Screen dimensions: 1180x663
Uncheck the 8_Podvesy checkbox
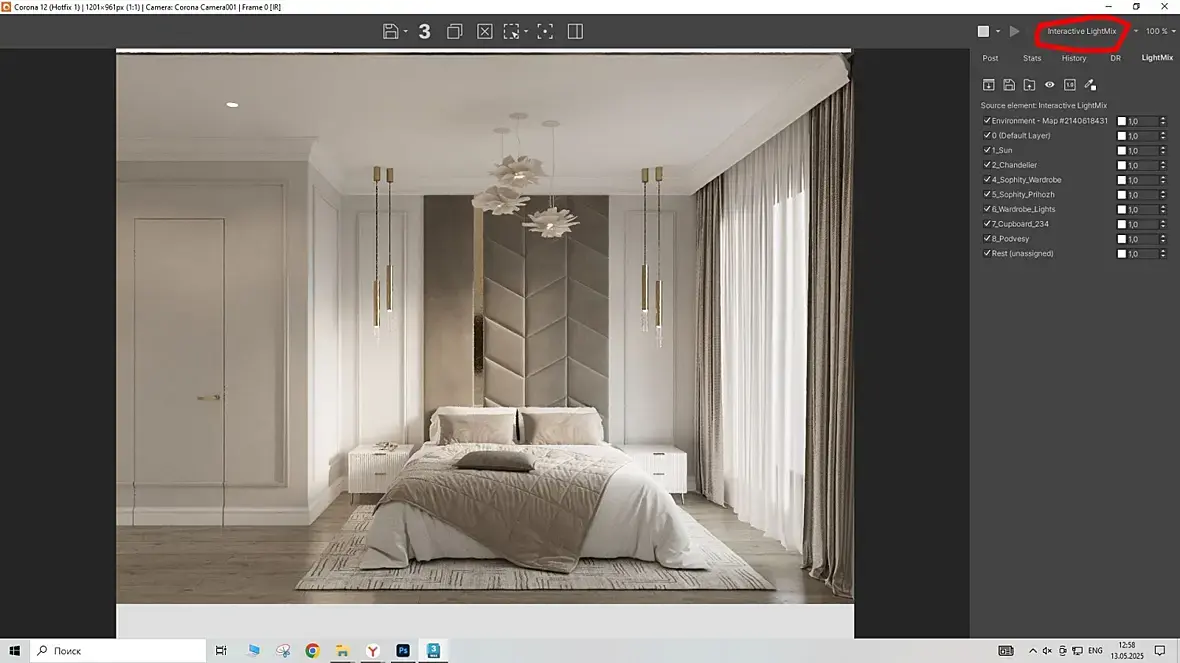click(x=987, y=239)
